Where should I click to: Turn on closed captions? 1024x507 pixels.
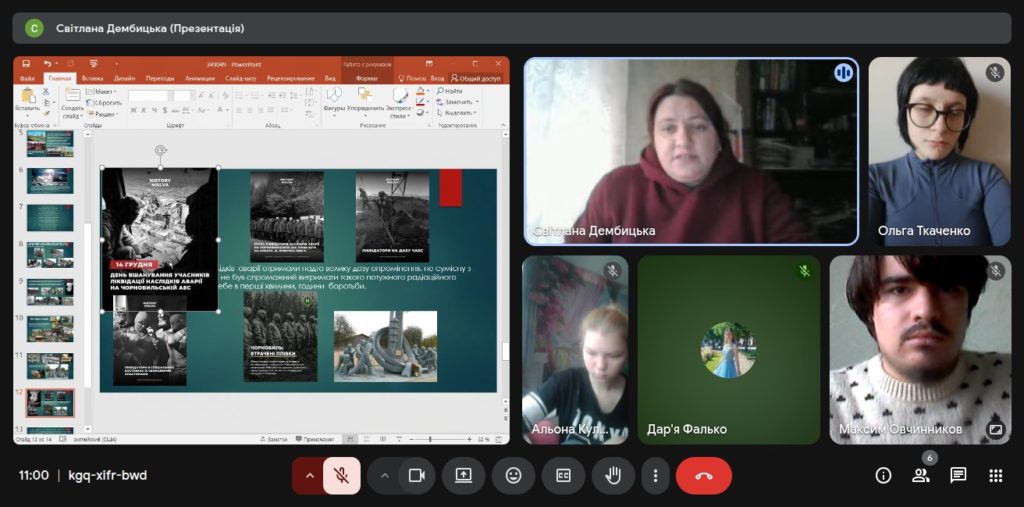point(563,476)
